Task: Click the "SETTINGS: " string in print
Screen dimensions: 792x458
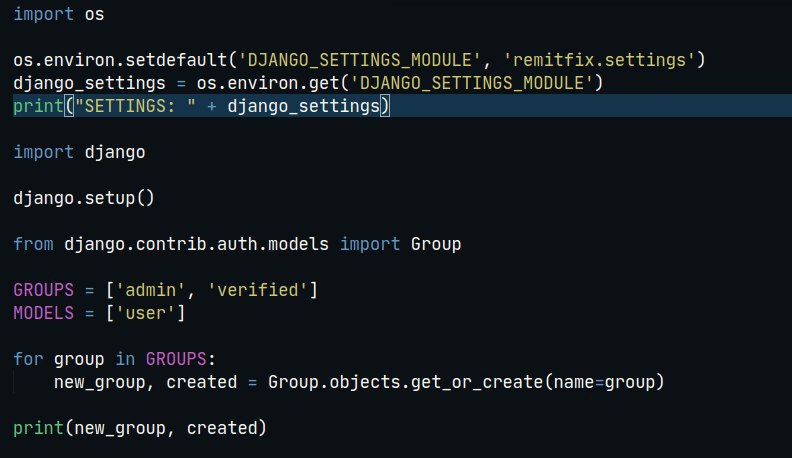Action: pyautogui.click(x=135, y=106)
